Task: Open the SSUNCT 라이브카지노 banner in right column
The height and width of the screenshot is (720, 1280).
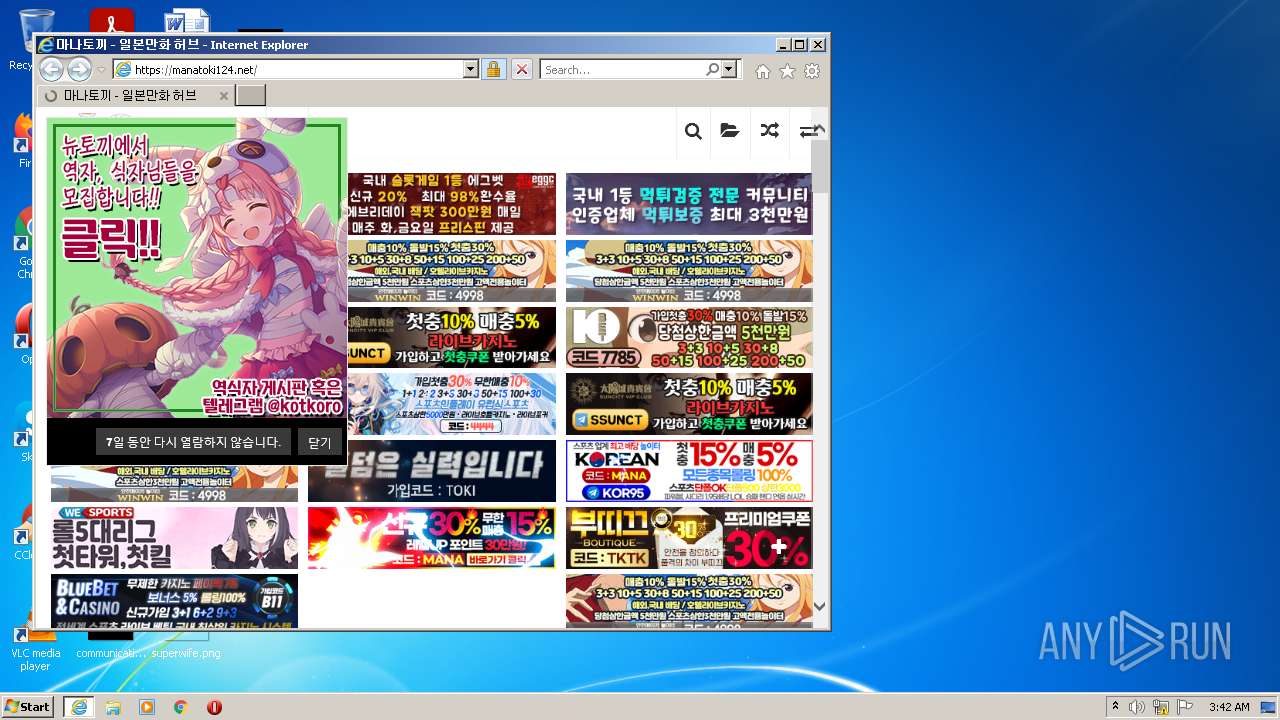Action: 689,404
